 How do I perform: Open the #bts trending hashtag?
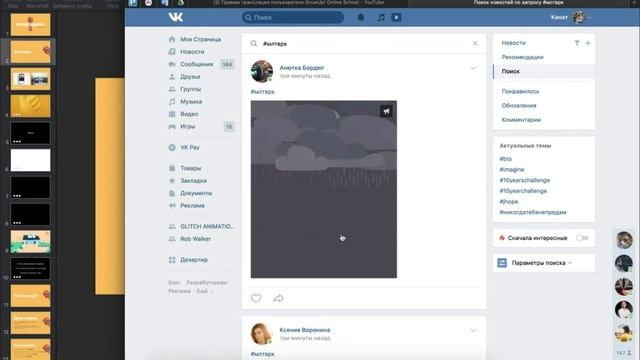pyautogui.click(x=505, y=159)
